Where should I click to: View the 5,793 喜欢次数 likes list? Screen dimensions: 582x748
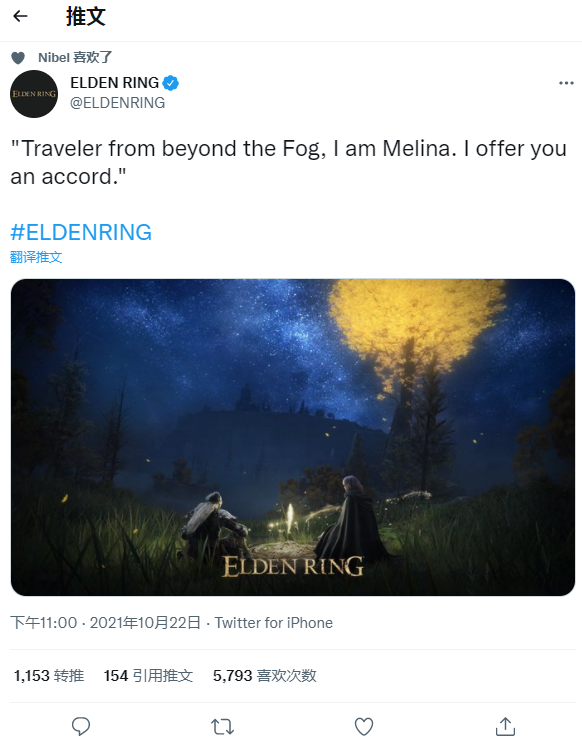coord(265,675)
